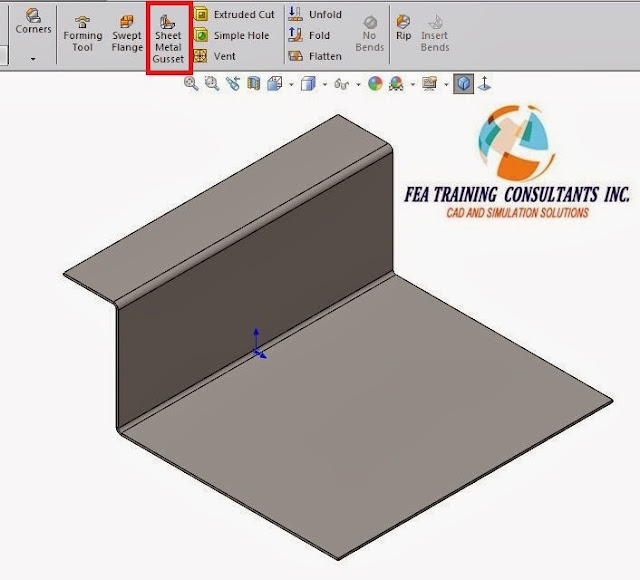Expand the View Settings dropdown arrow

(x=446, y=84)
